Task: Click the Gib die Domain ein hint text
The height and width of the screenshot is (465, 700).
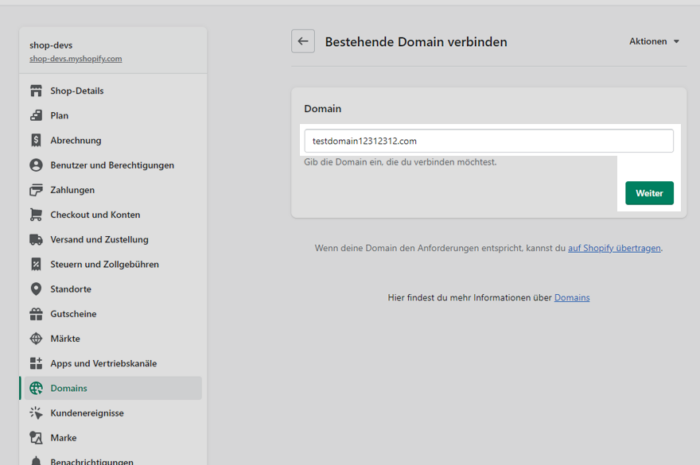Action: pyautogui.click(x=400, y=162)
